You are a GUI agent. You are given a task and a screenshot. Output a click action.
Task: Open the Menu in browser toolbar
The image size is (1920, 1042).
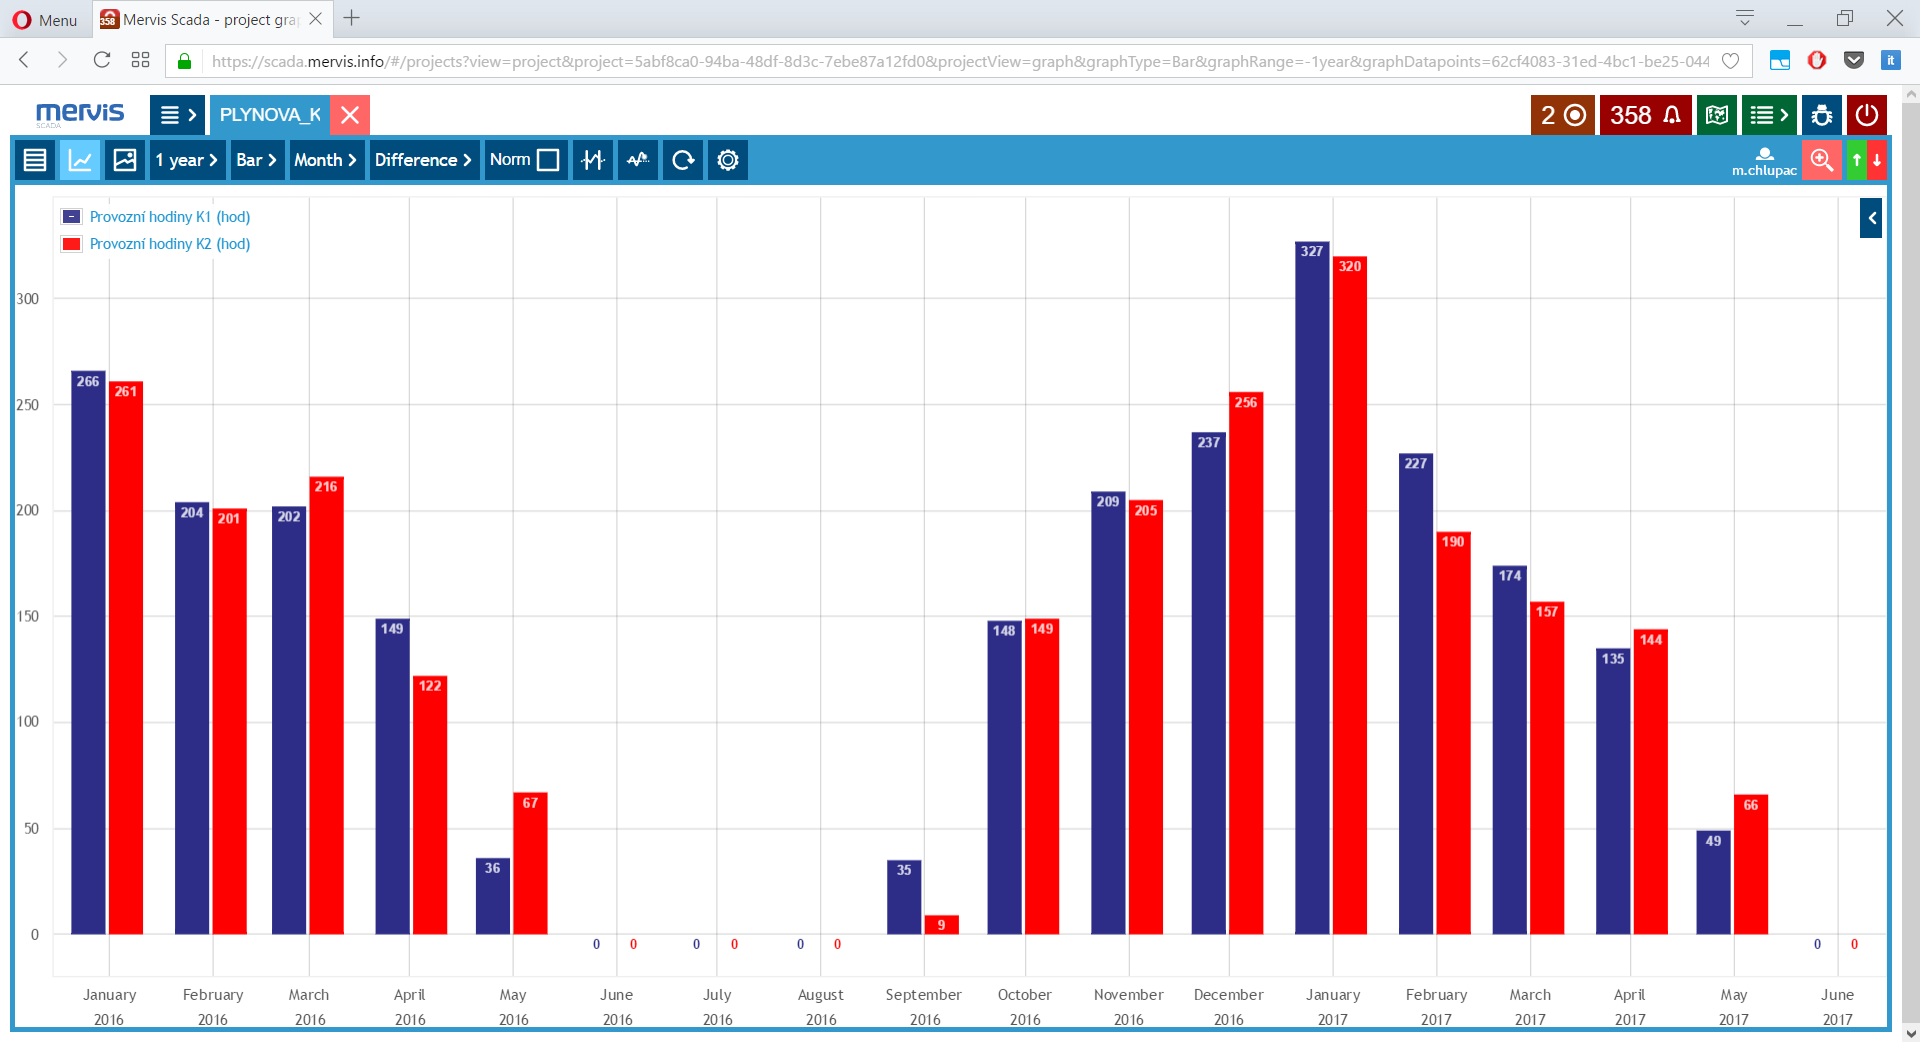coord(44,19)
